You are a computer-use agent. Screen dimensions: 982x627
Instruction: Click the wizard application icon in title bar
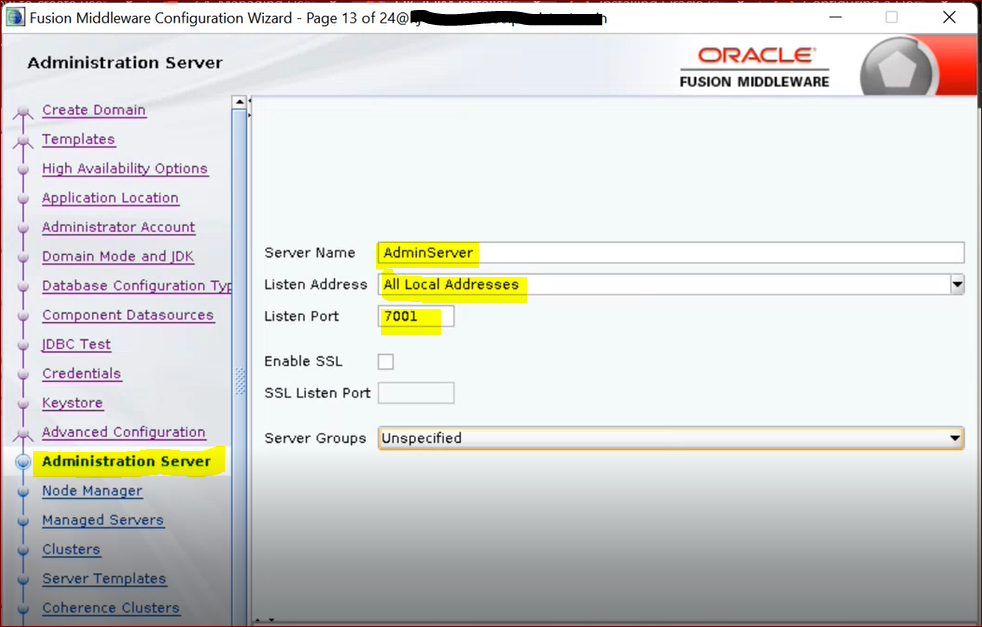[16, 18]
